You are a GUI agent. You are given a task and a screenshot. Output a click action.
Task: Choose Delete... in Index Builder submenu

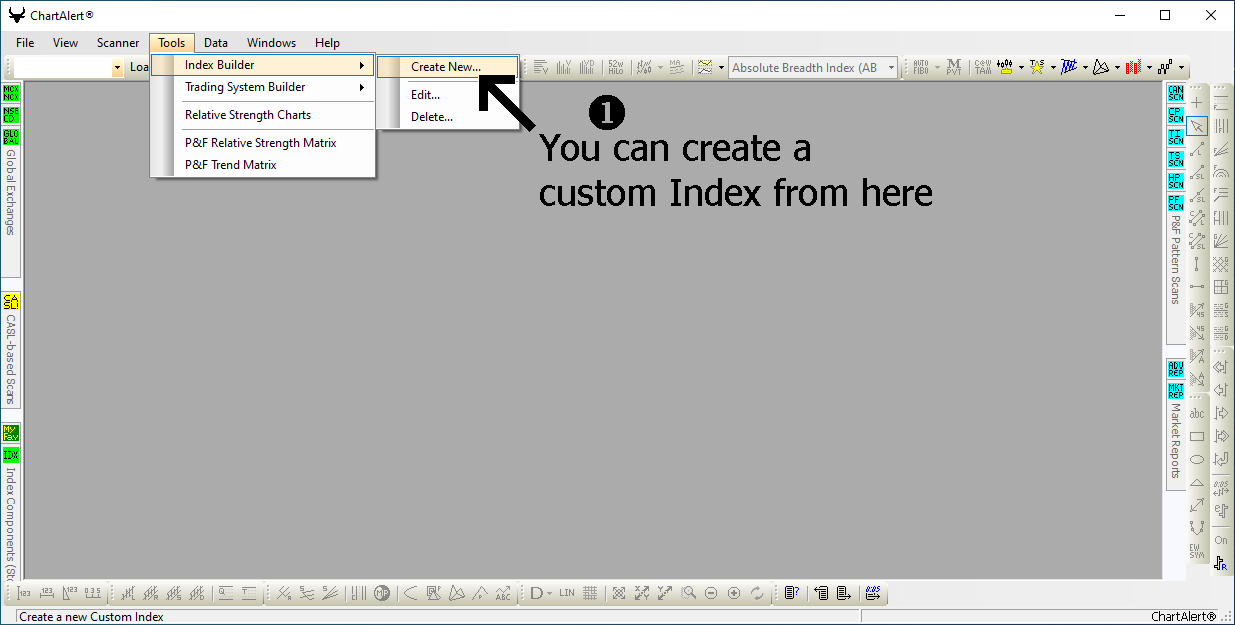(x=447, y=117)
